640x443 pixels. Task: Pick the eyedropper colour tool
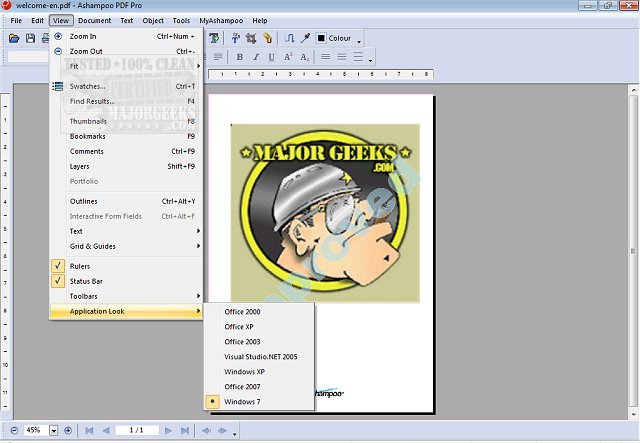(x=305, y=38)
